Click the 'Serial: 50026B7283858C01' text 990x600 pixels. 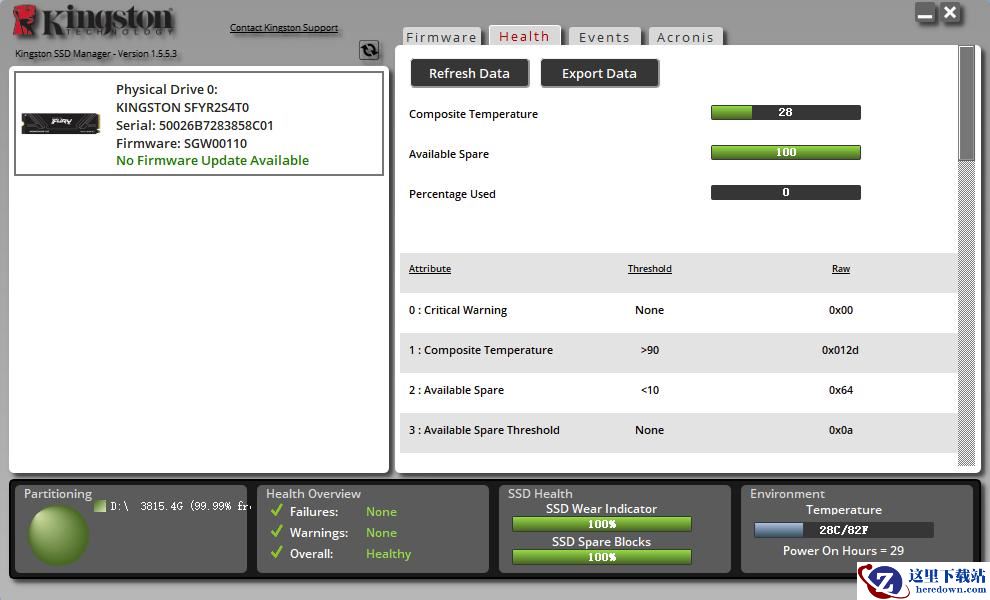(x=194, y=125)
